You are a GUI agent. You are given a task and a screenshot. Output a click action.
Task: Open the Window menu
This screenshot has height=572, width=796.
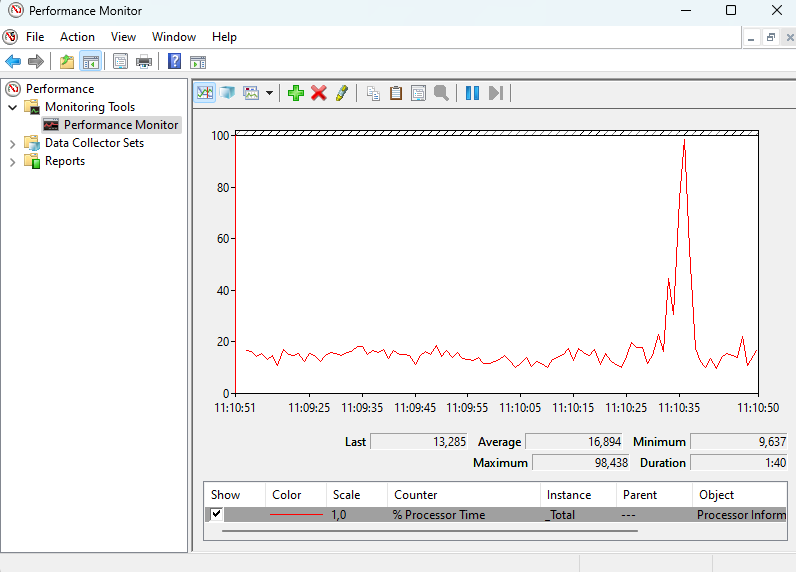click(x=173, y=37)
